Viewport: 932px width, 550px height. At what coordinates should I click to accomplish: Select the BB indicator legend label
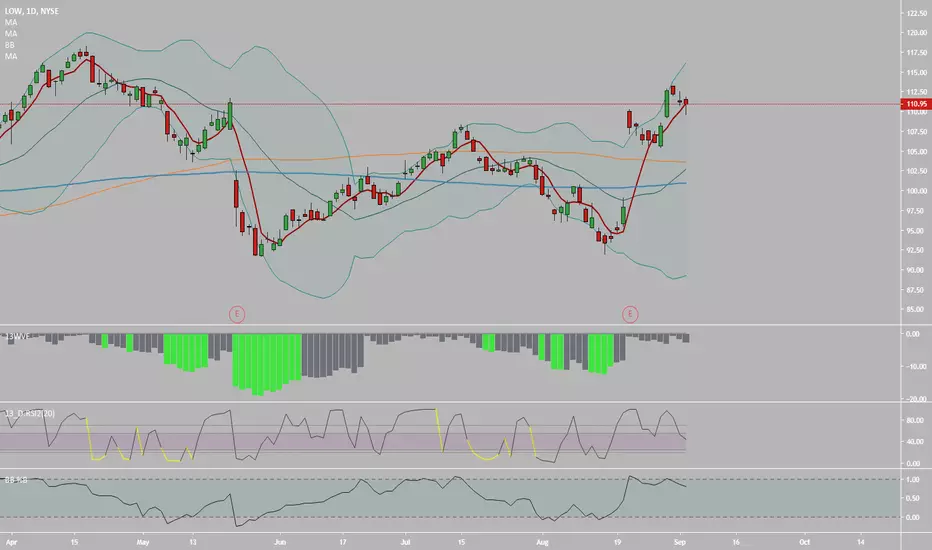tap(10, 45)
